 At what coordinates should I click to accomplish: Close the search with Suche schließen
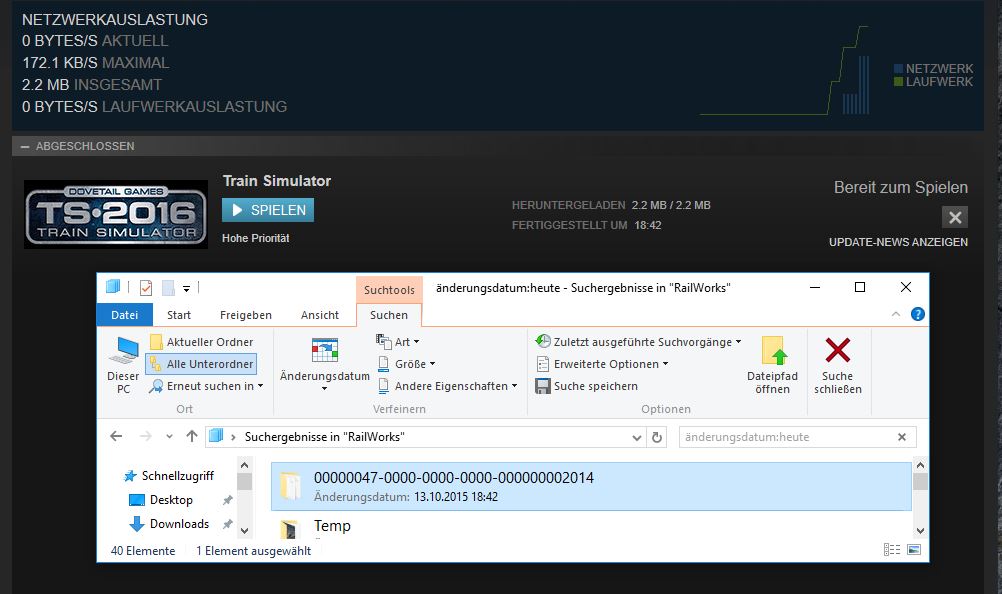coord(838,365)
